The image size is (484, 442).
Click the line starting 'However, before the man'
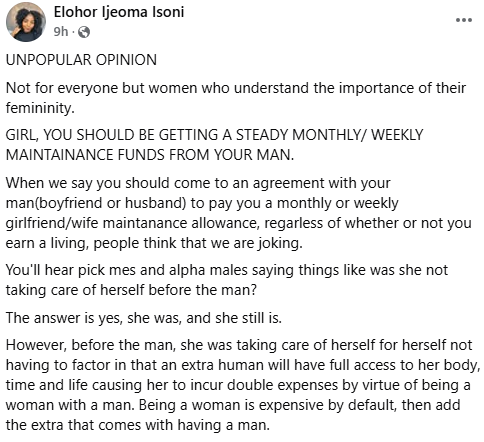(x=239, y=345)
